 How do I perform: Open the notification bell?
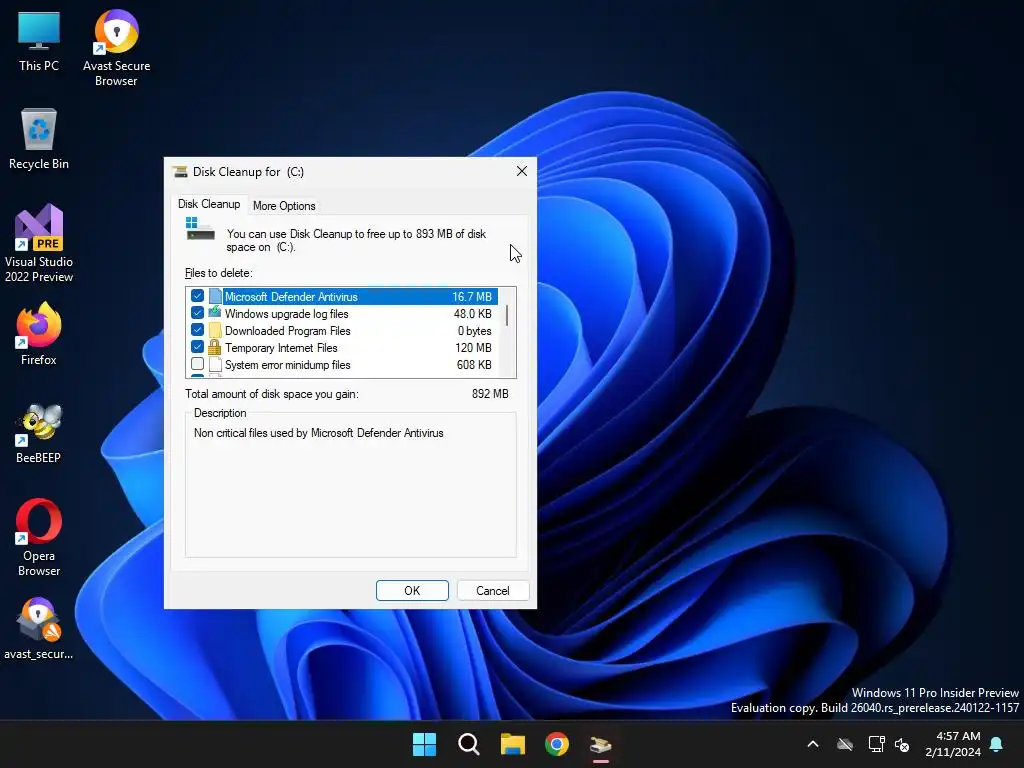(997, 744)
